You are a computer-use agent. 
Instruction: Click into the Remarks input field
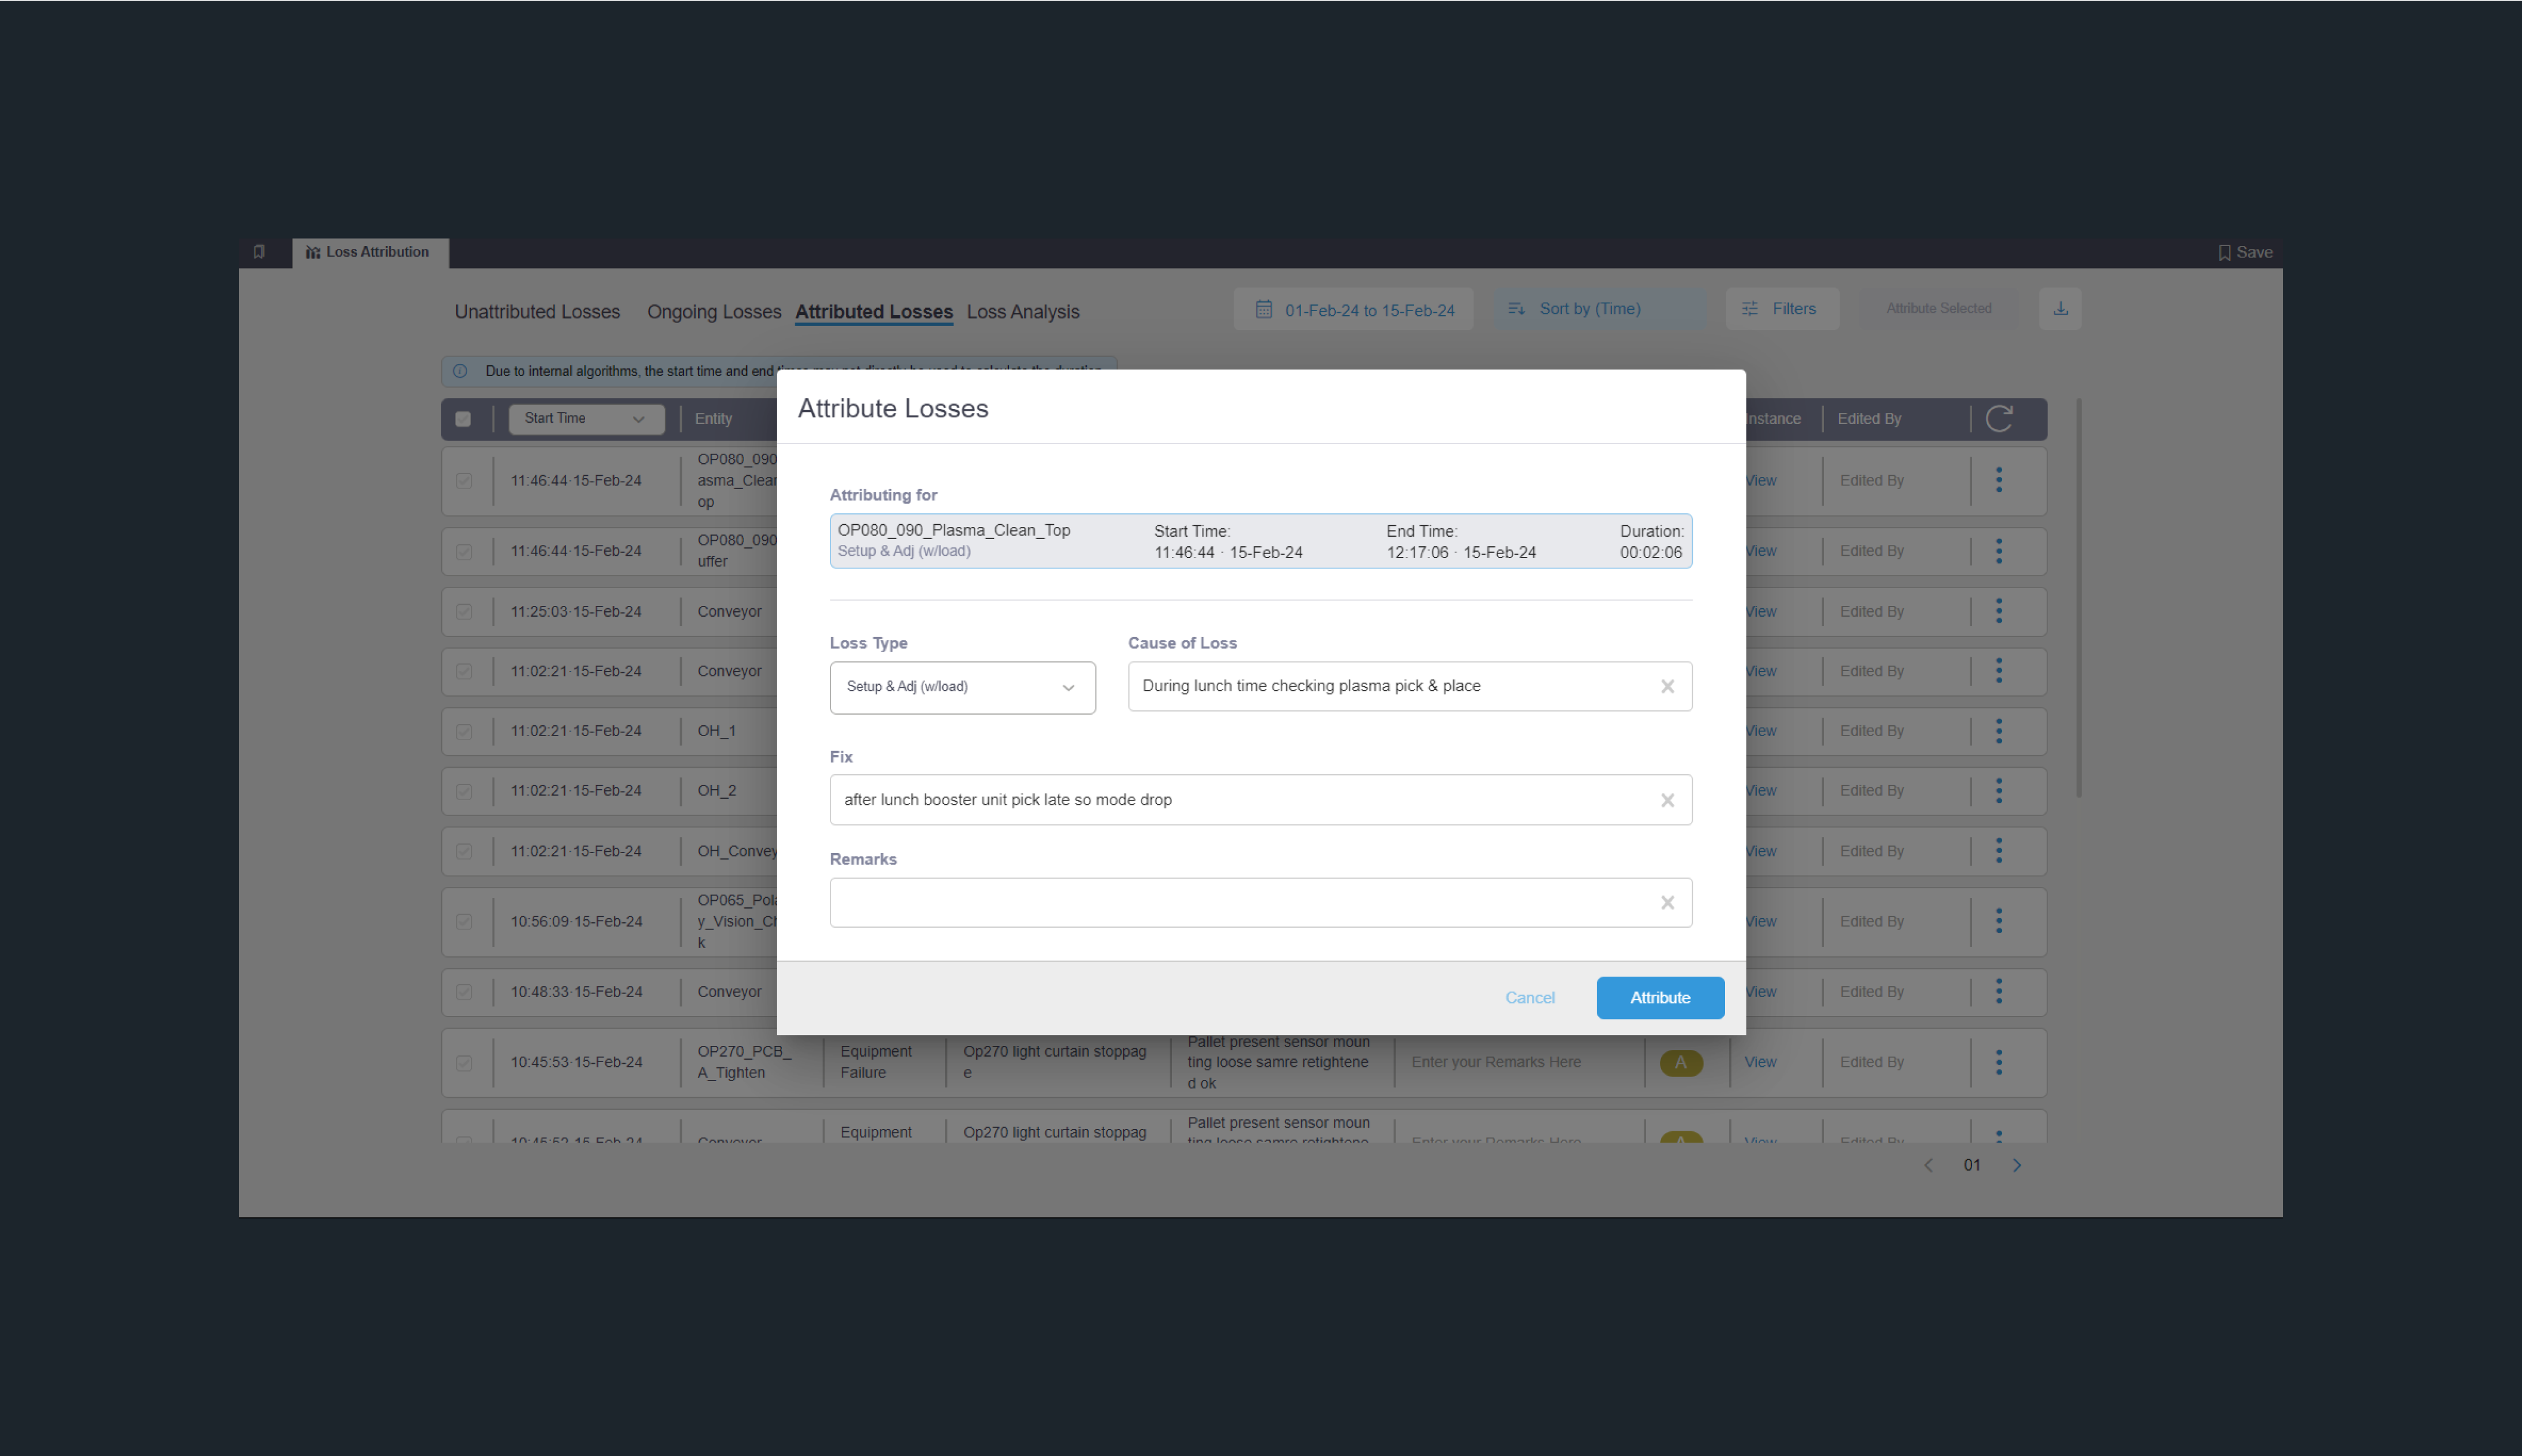[x=1240, y=903]
